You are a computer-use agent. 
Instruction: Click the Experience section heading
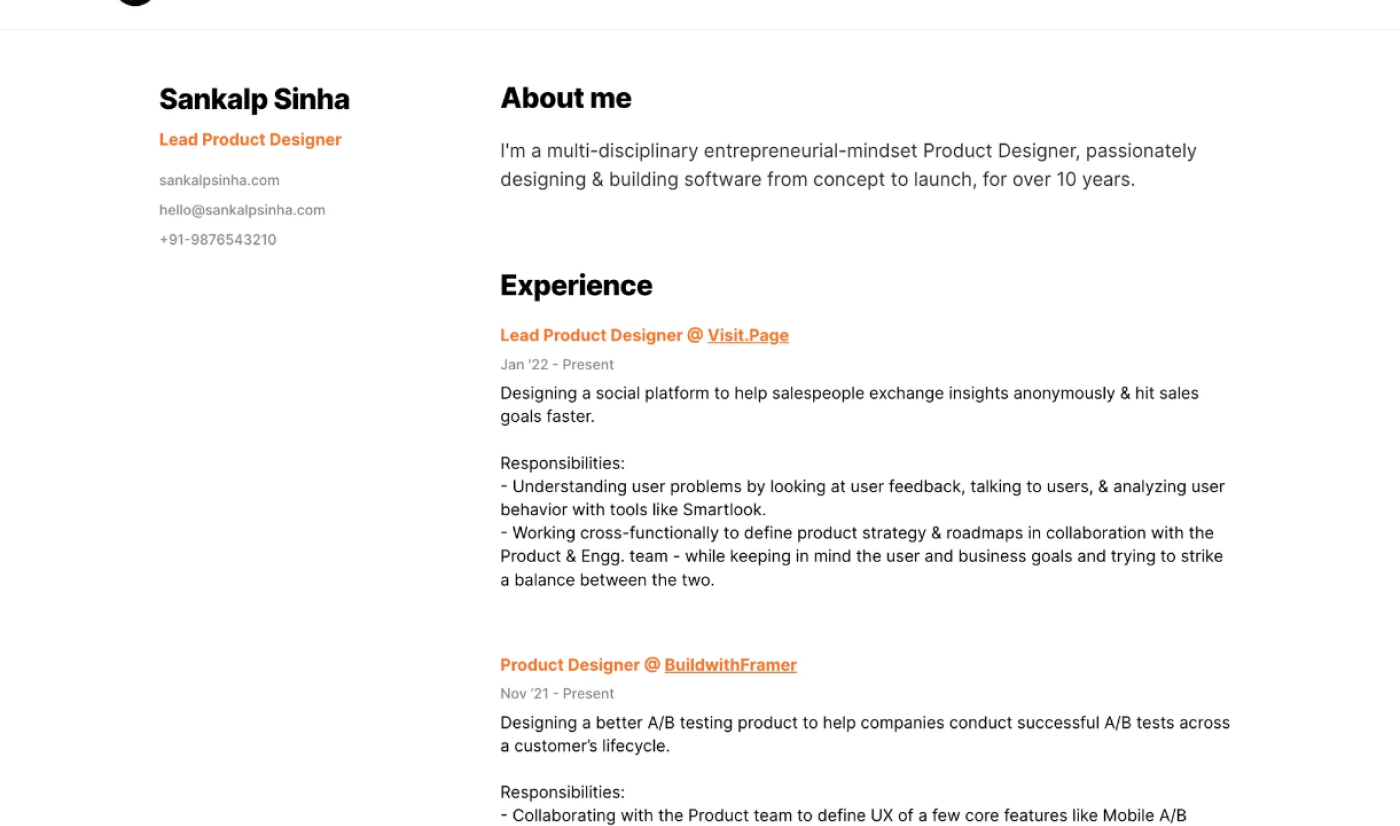(x=576, y=285)
